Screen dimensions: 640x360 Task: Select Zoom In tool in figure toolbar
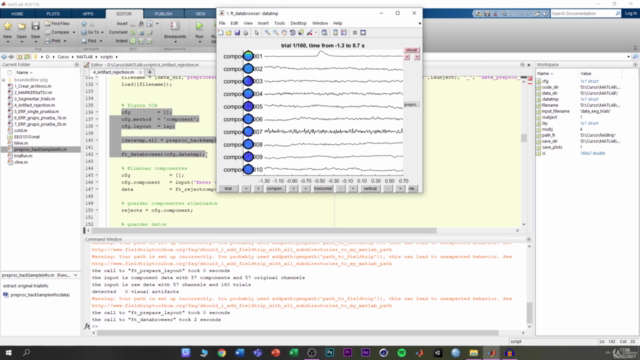click(x=267, y=33)
